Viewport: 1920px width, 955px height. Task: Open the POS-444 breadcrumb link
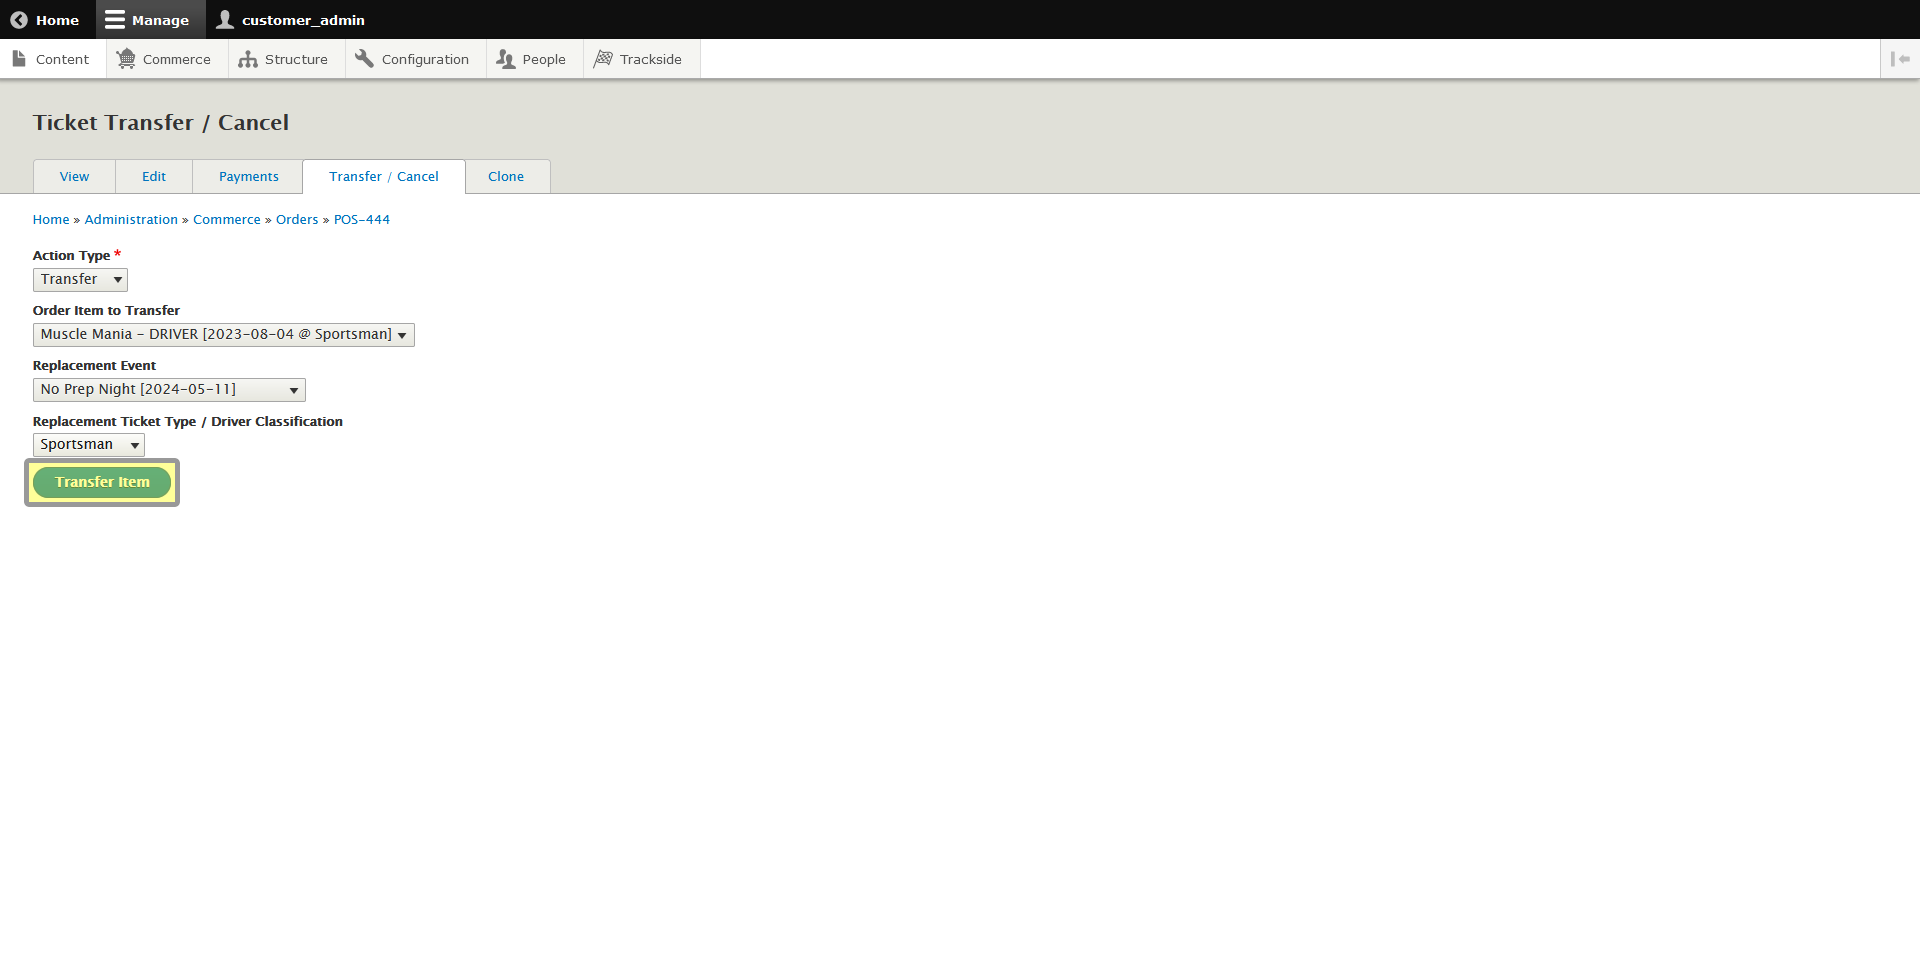[362, 219]
